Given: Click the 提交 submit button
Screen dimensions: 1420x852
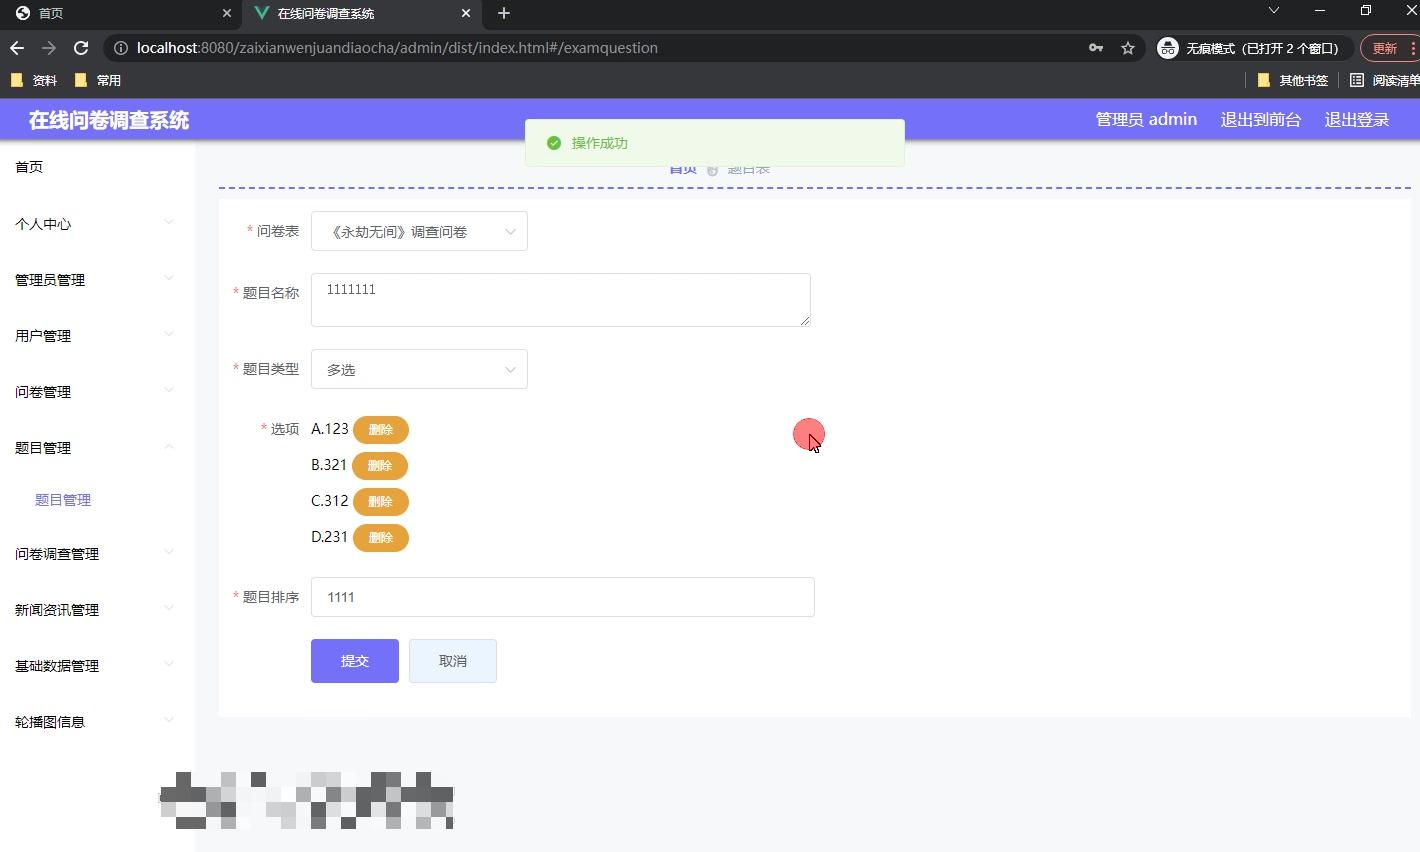Looking at the screenshot, I should coord(354,660).
